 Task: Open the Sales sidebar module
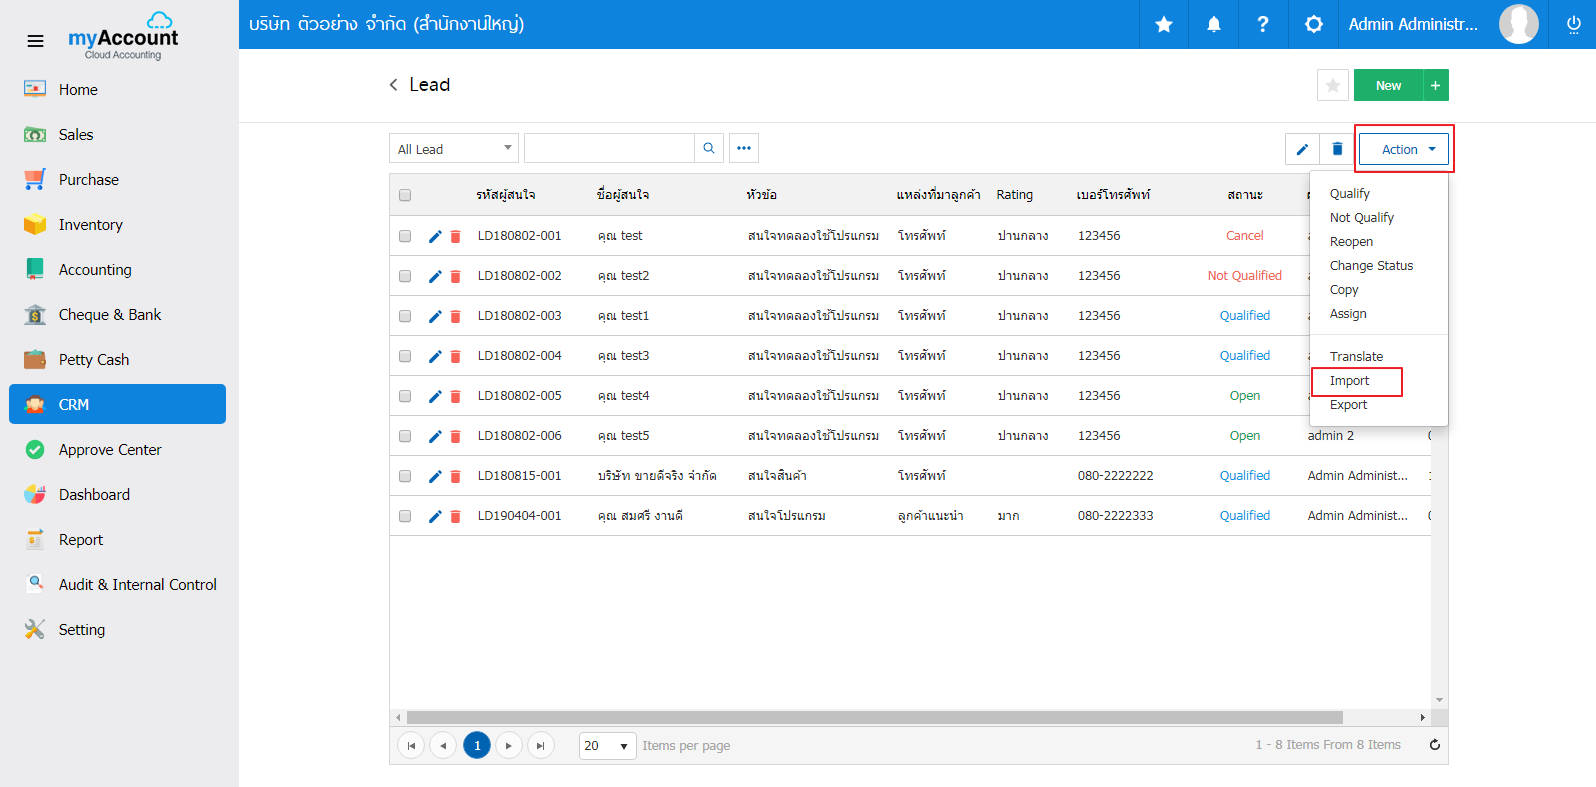(118, 134)
